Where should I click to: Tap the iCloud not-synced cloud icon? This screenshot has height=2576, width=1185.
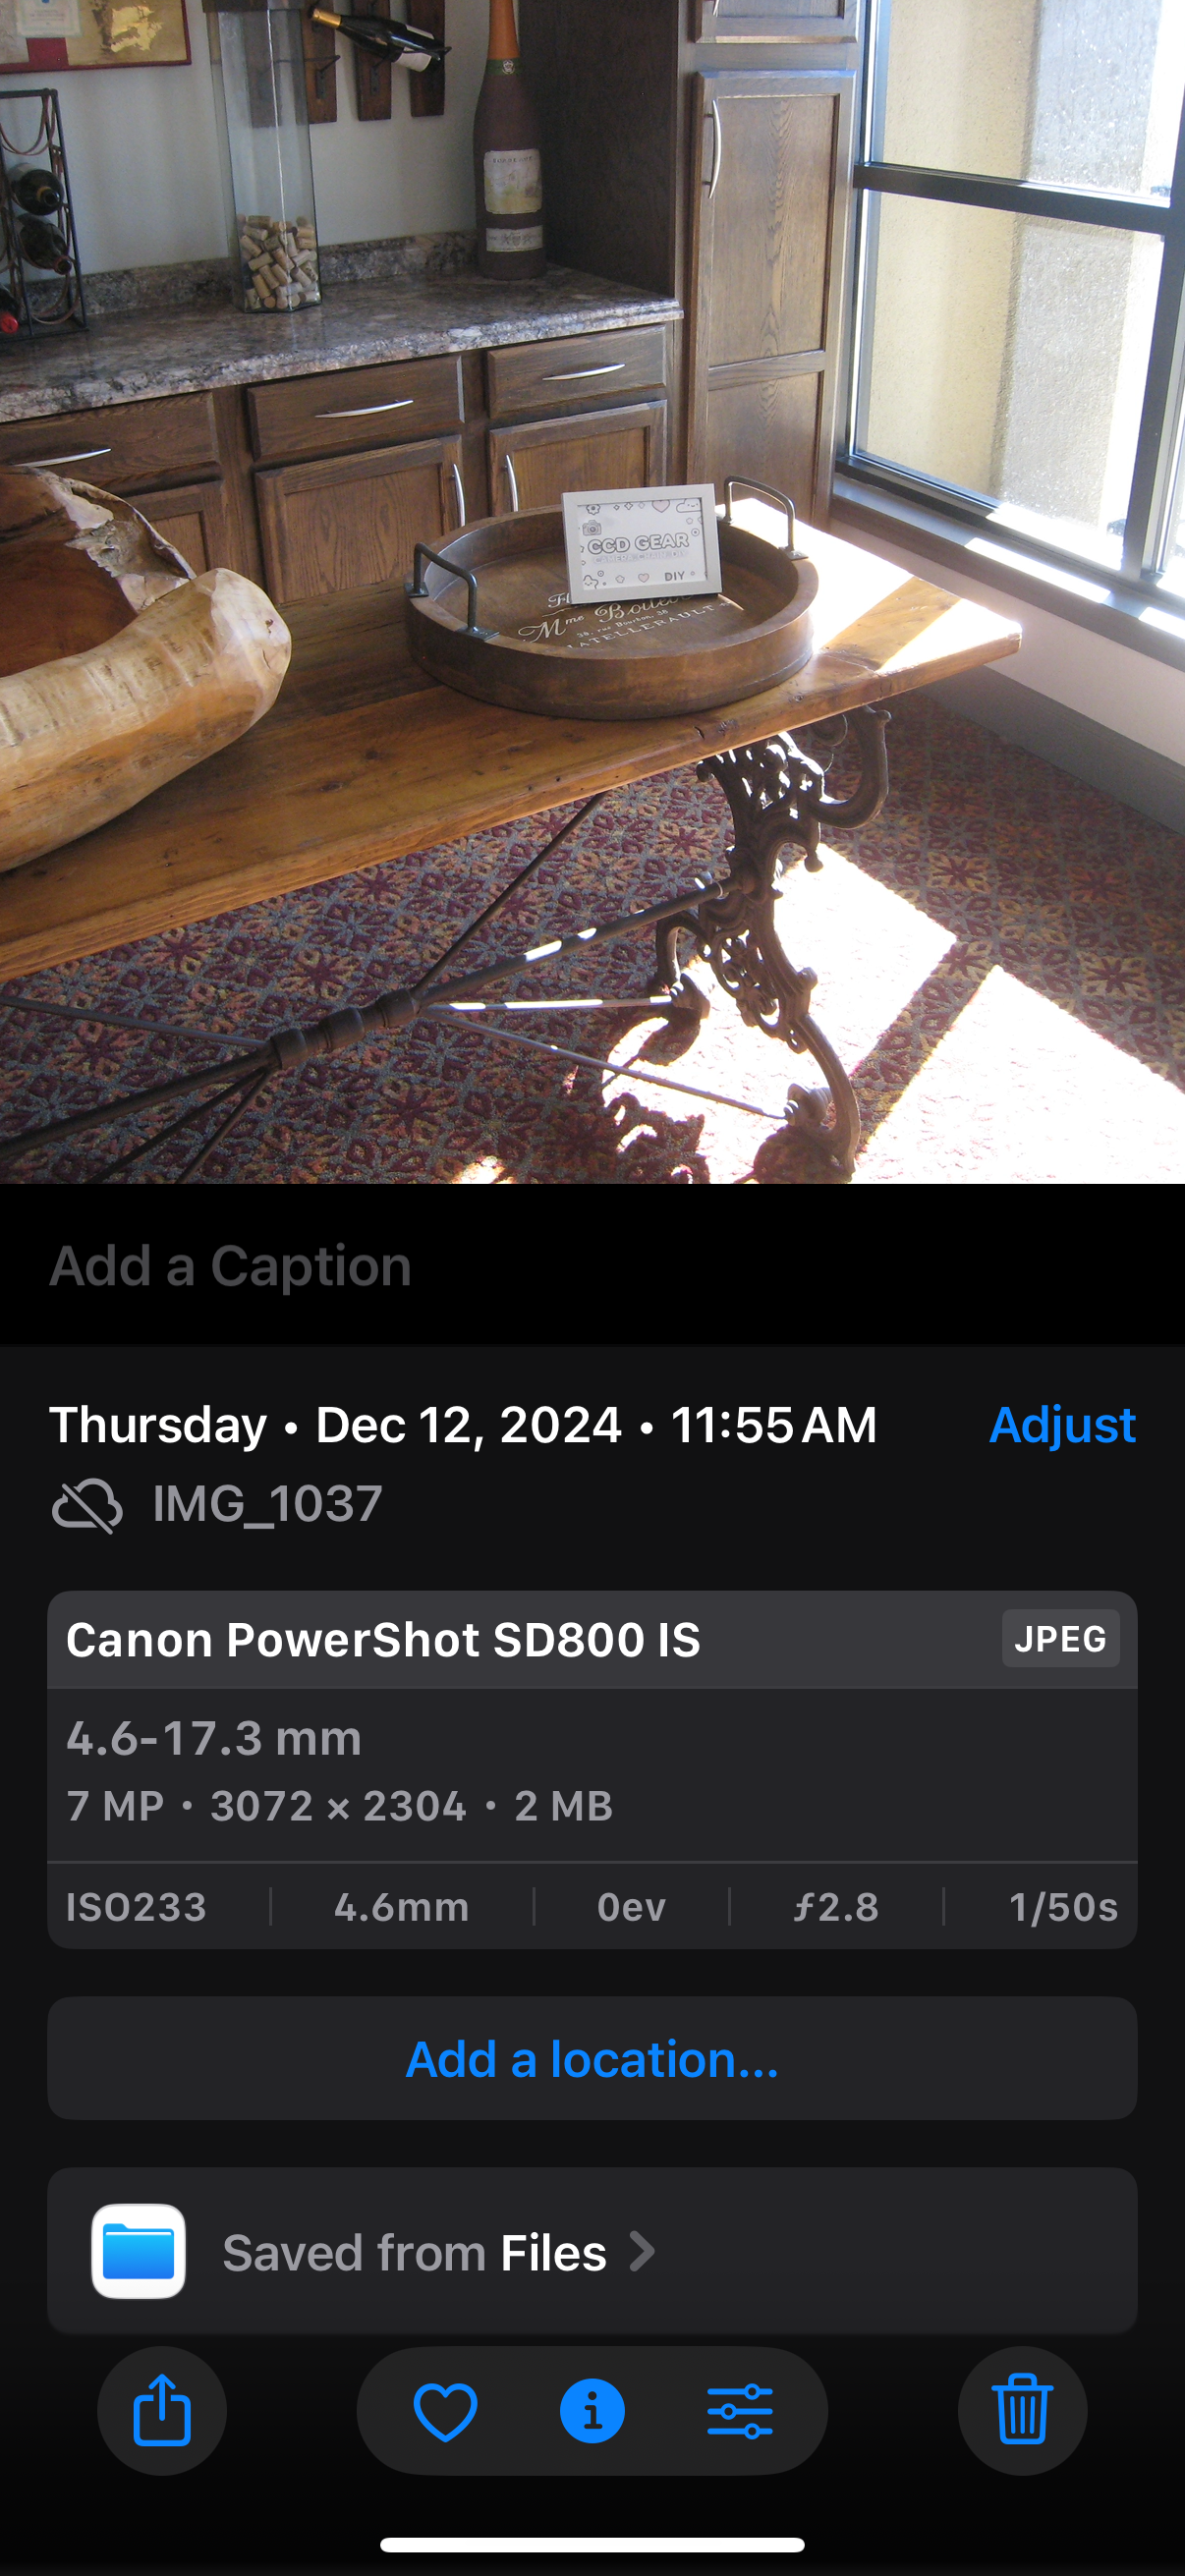(x=87, y=1505)
